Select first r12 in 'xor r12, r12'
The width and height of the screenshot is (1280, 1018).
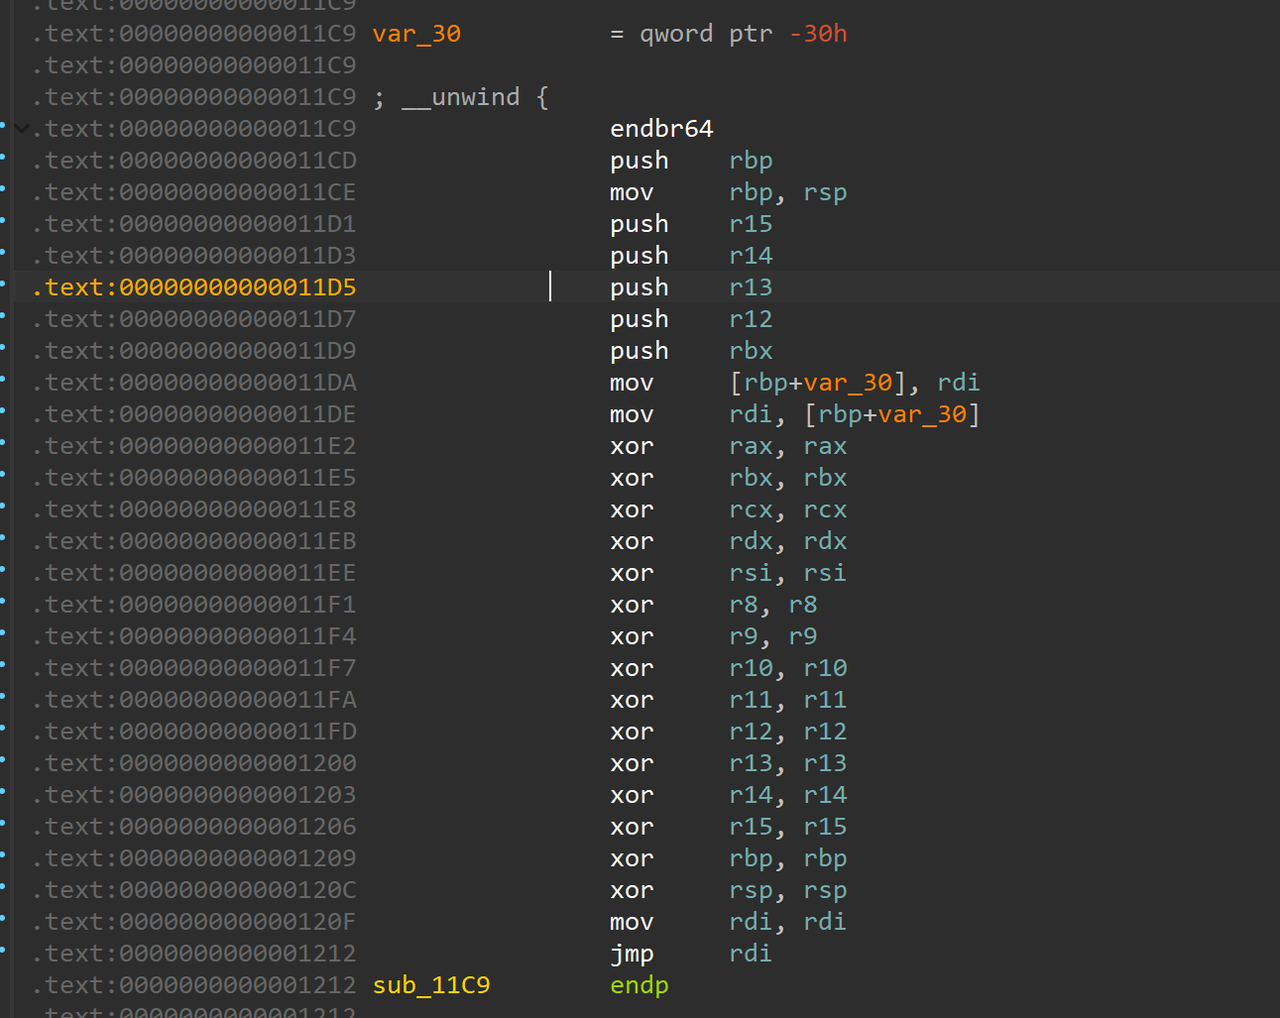click(751, 732)
